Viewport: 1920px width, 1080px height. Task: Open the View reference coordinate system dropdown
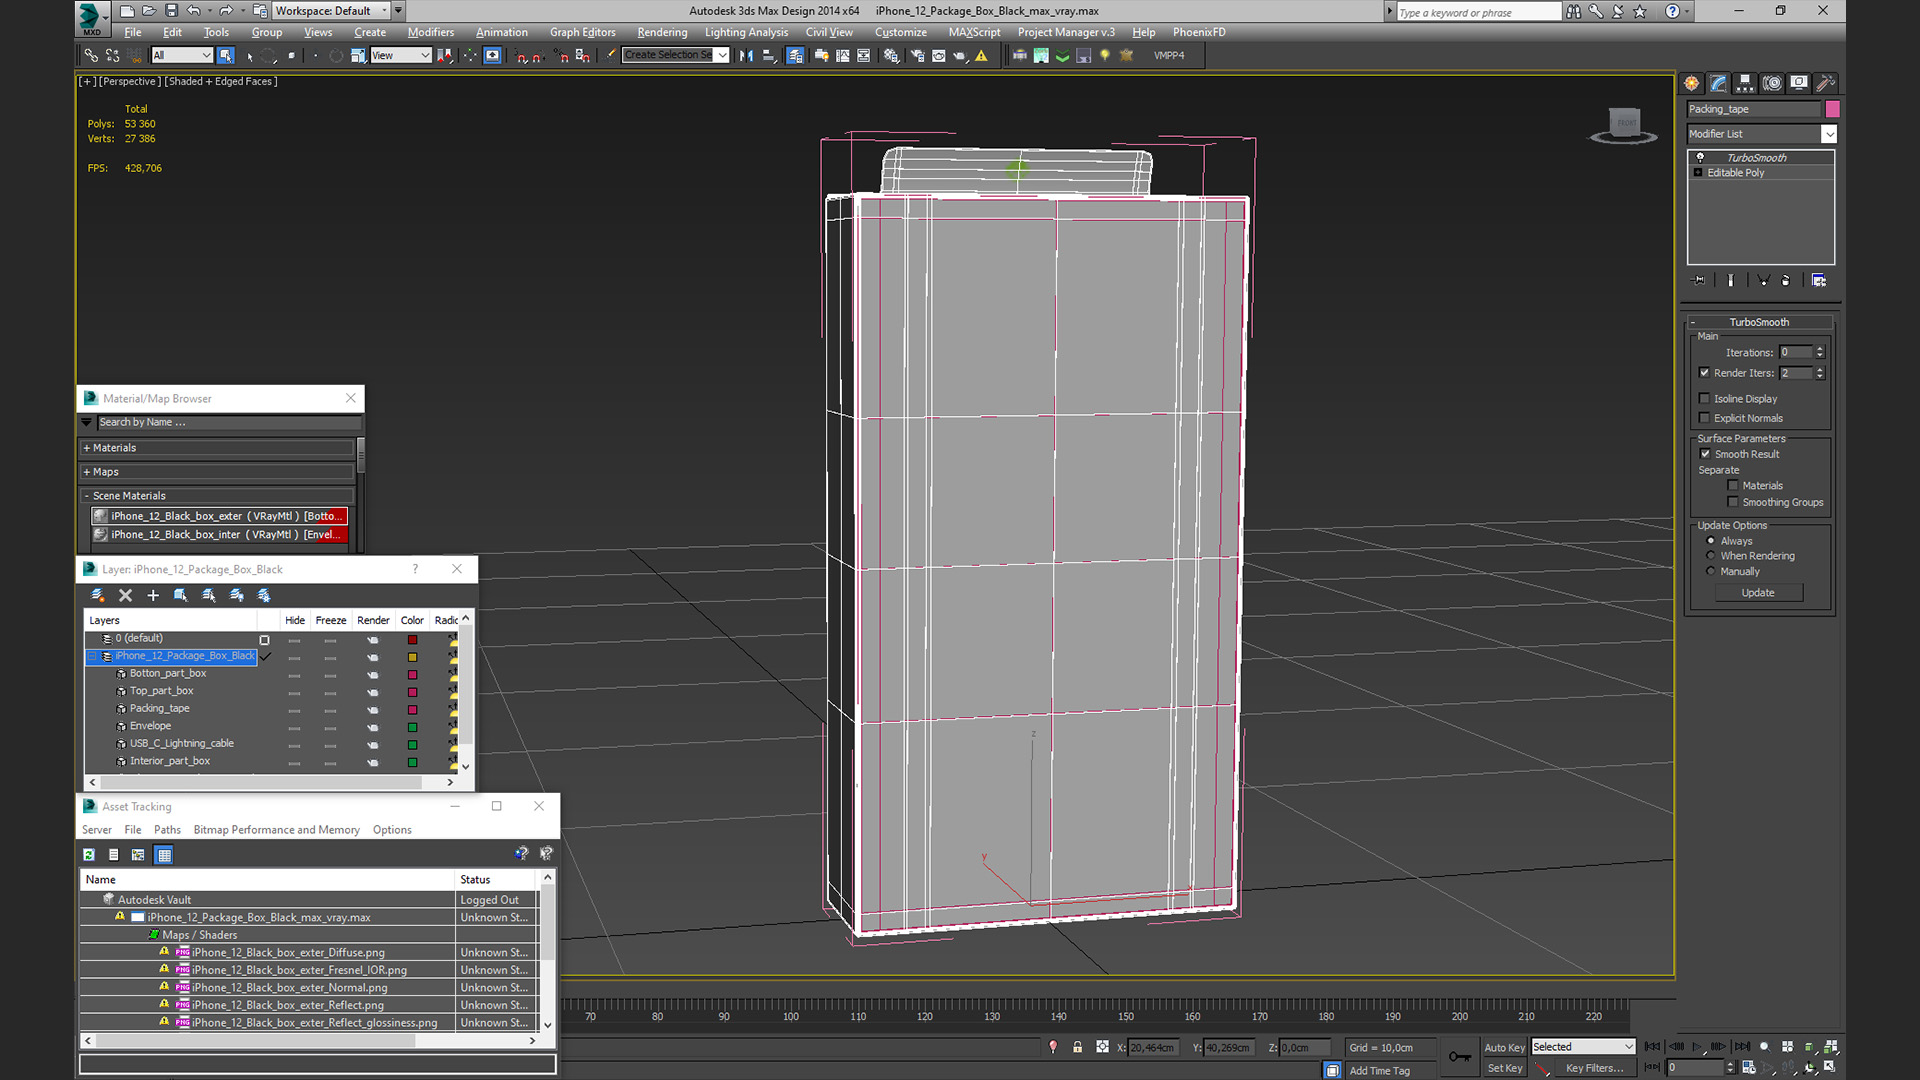400,56
